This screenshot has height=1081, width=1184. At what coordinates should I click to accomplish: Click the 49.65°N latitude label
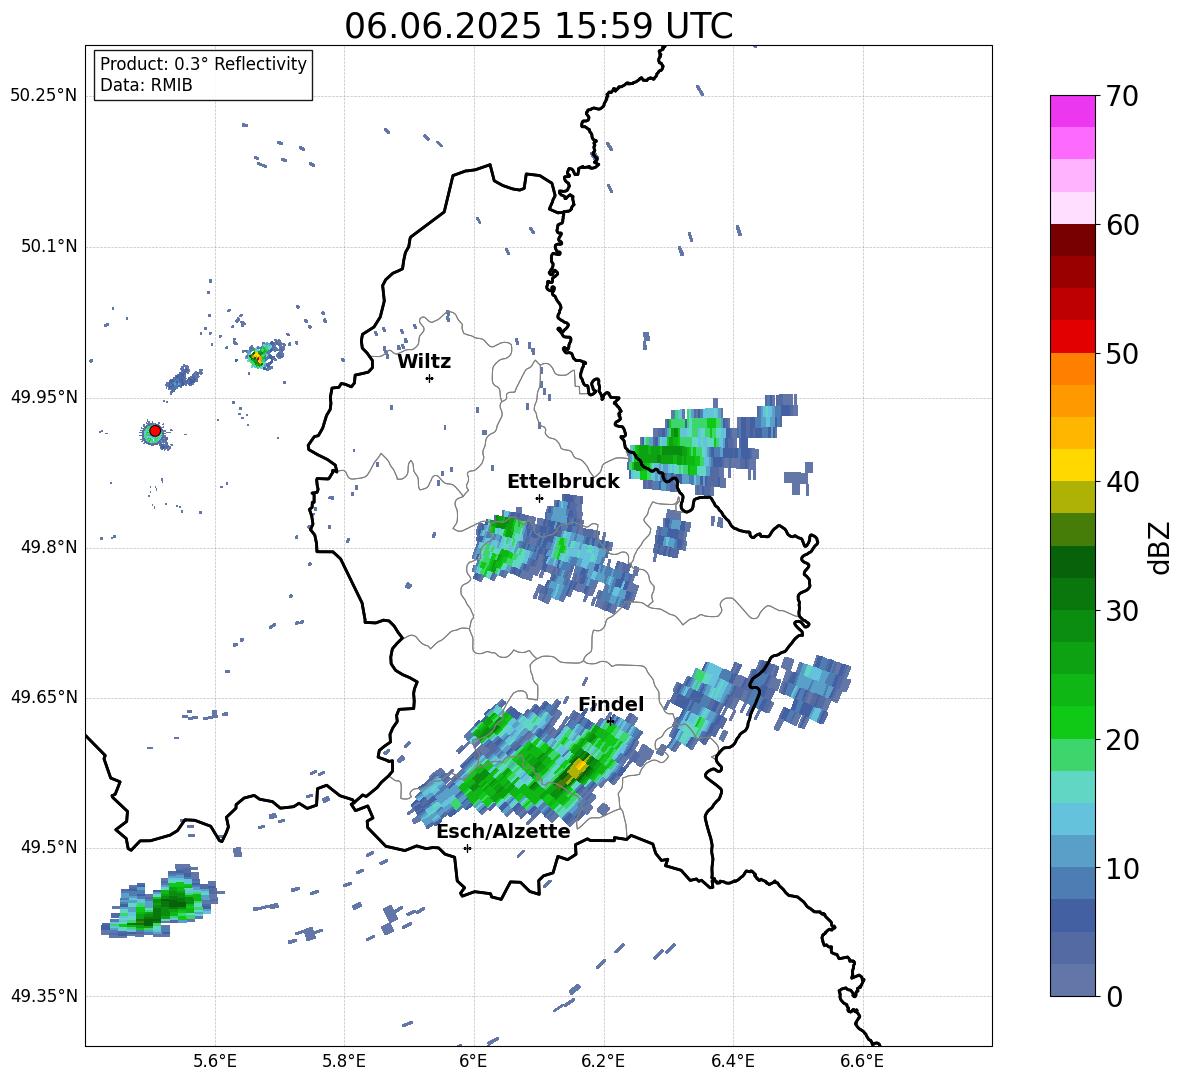44,697
